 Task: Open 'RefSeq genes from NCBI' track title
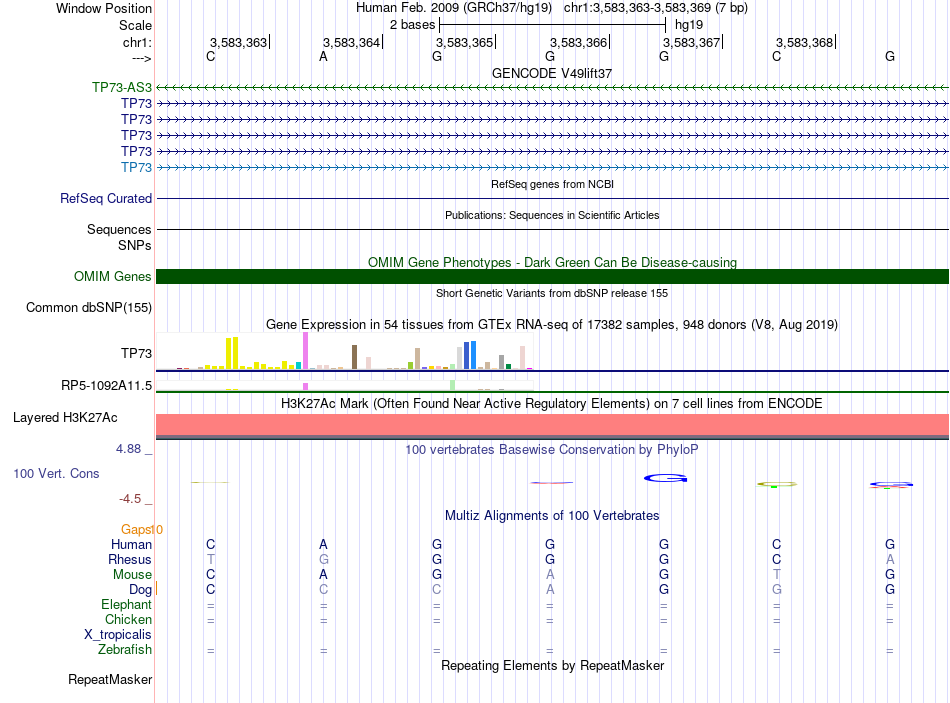(x=552, y=184)
